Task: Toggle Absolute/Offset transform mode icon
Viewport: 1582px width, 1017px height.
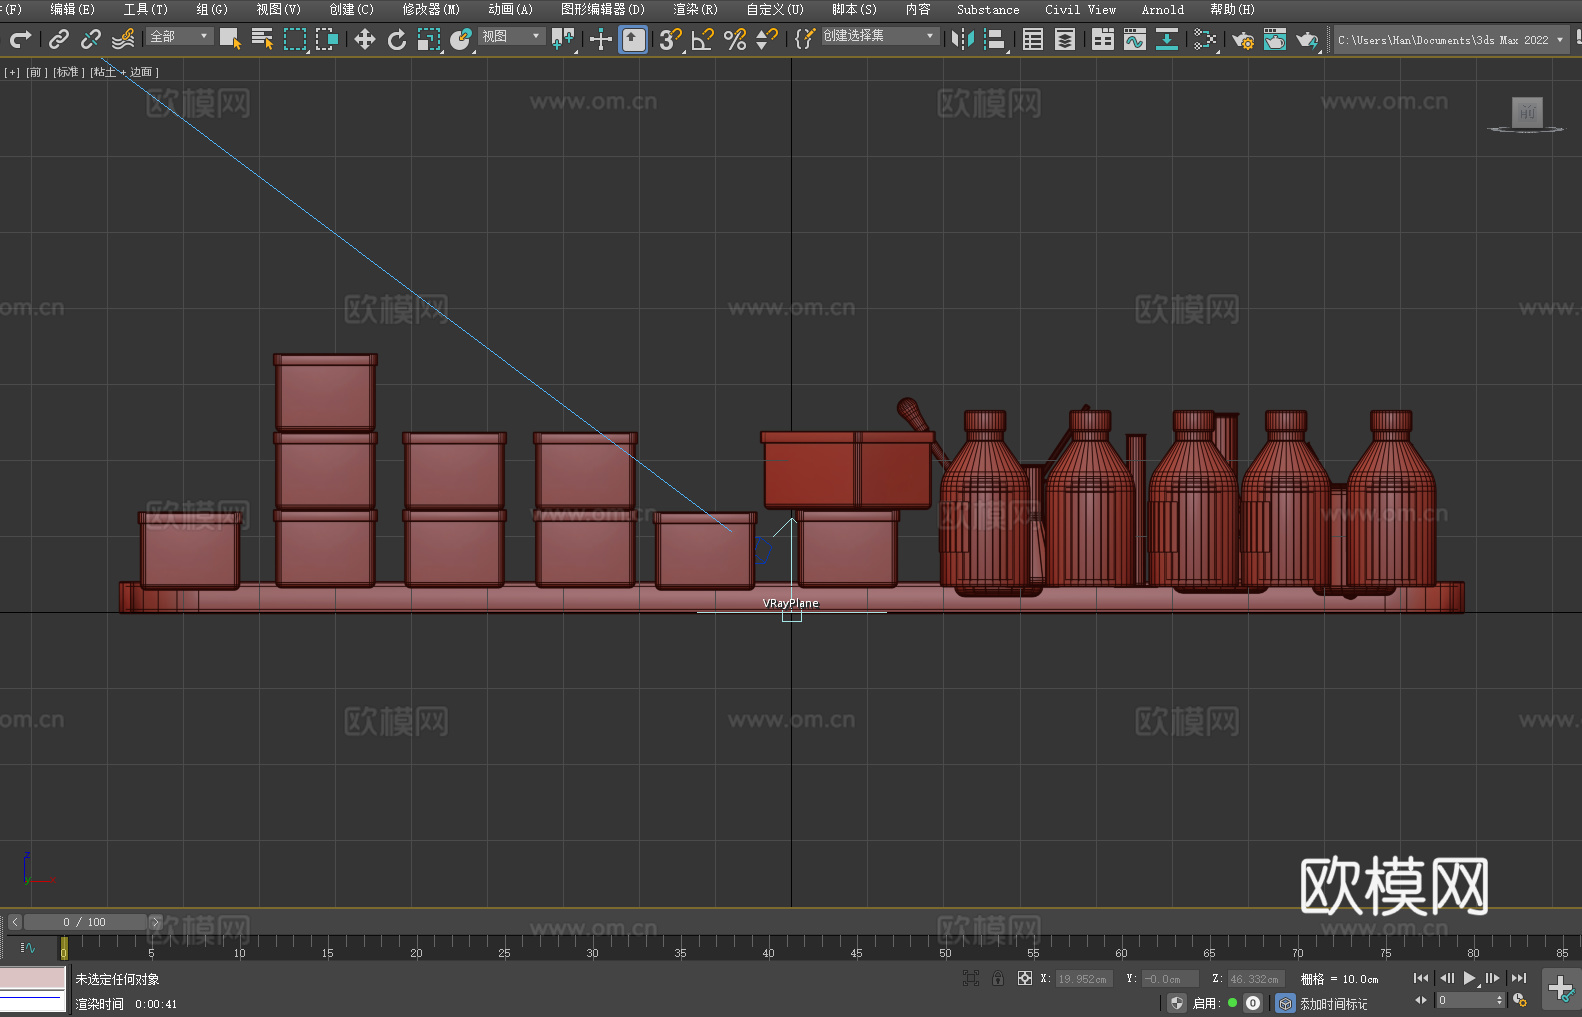Action: pos(1025,978)
